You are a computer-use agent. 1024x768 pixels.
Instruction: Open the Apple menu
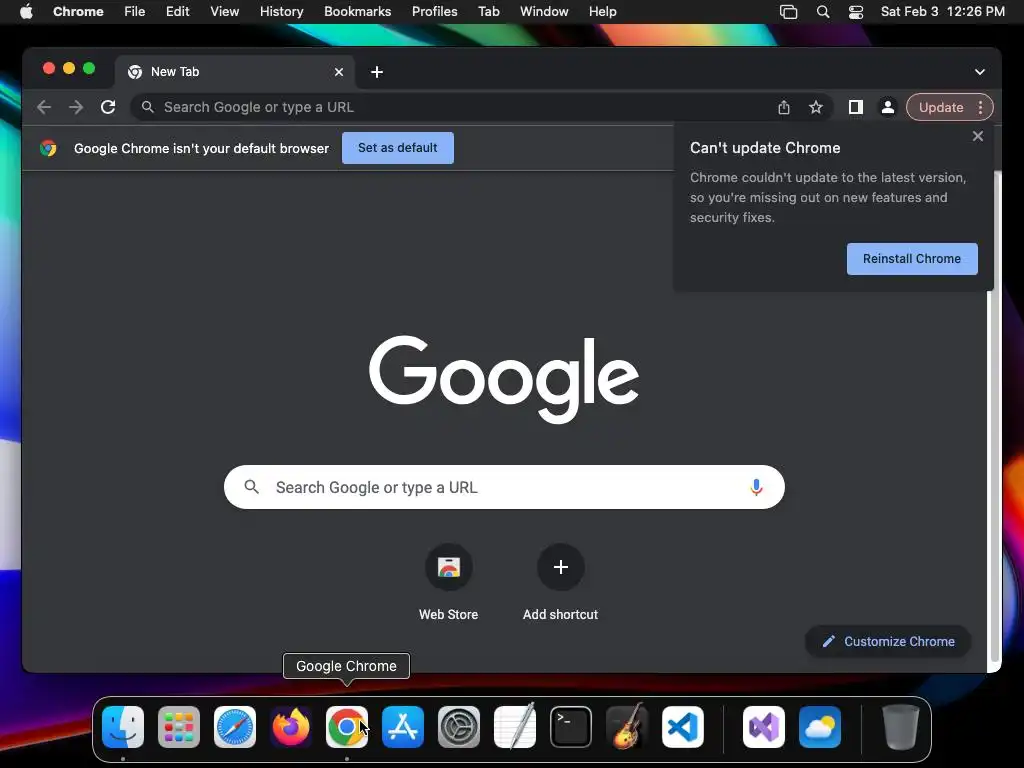click(26, 12)
